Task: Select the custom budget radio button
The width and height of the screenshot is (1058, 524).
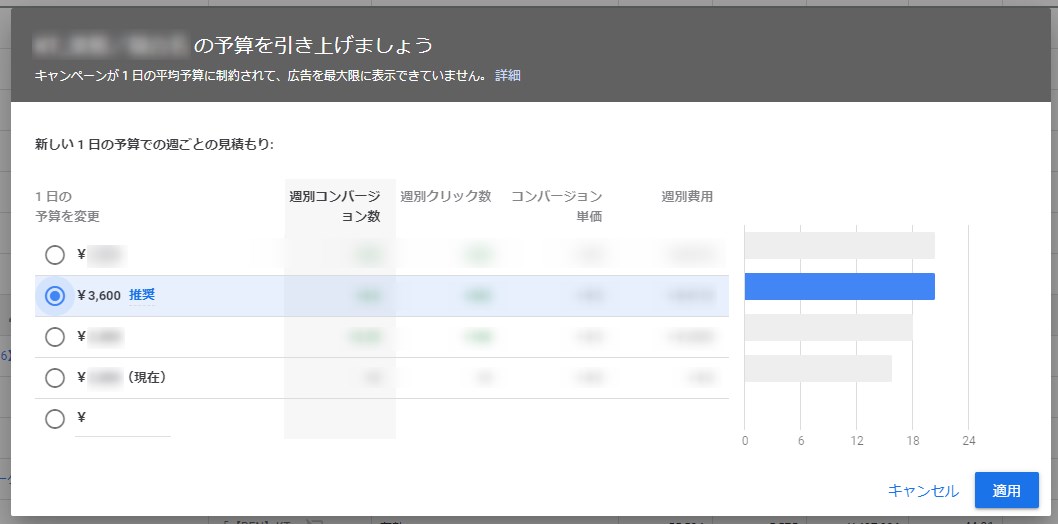Action: [55, 419]
